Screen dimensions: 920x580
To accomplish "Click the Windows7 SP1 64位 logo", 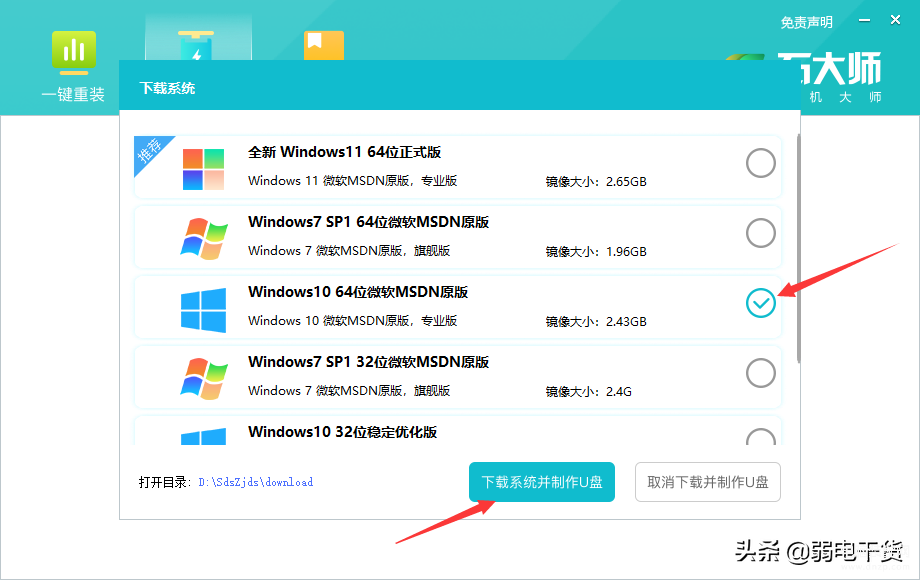I will [x=204, y=239].
